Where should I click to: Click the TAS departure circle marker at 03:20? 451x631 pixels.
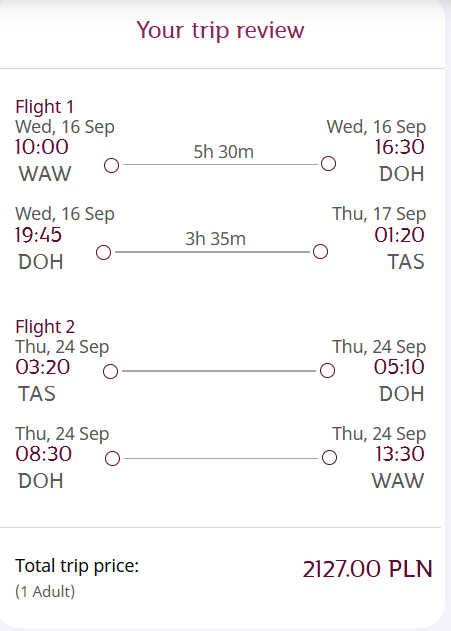pos(110,371)
